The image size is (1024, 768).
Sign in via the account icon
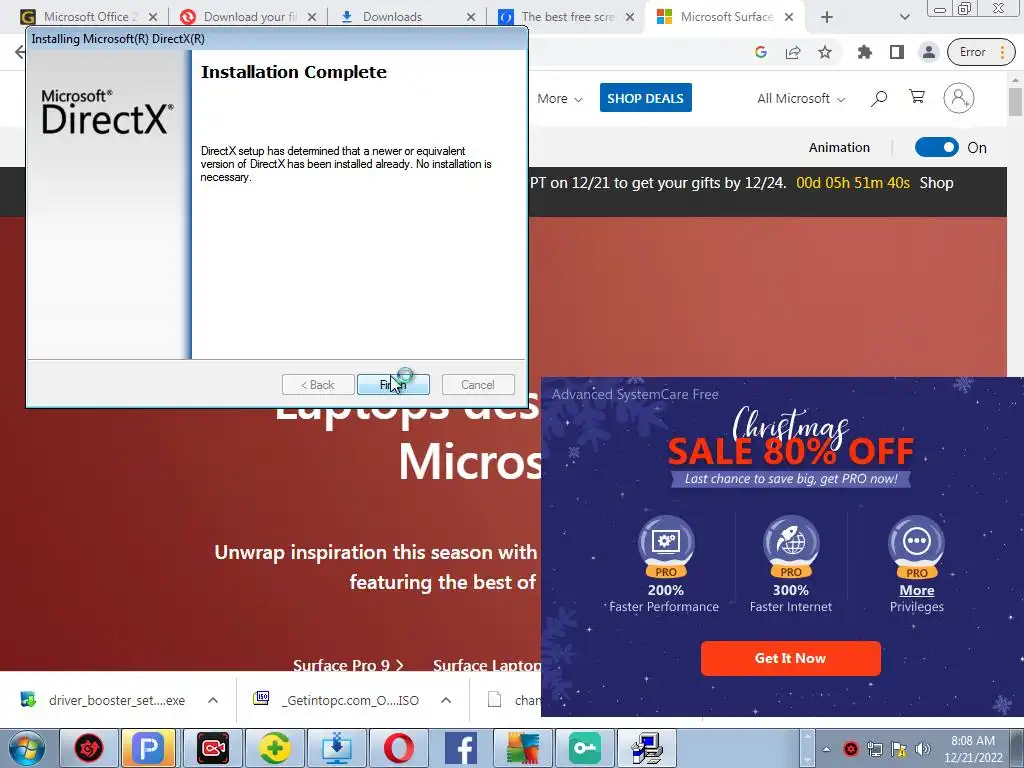959,98
